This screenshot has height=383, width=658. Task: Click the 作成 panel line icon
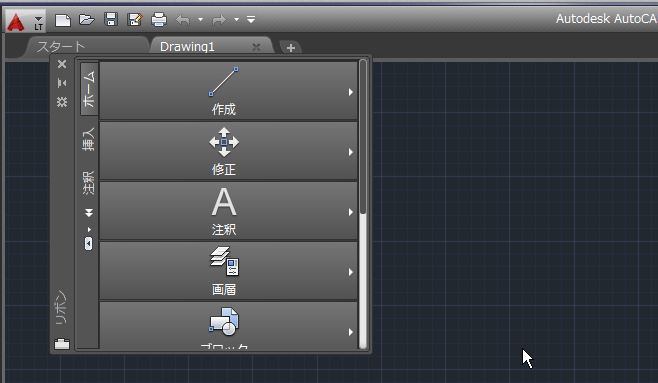[224, 82]
